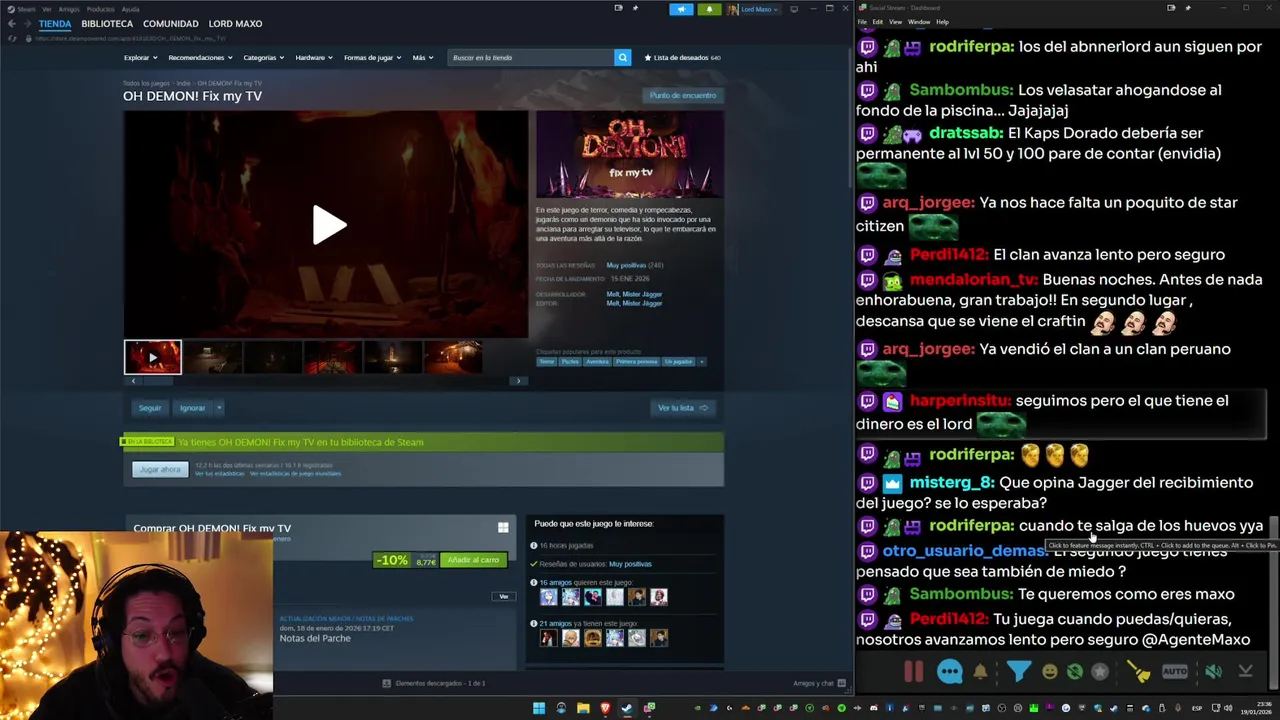This screenshot has width=1280, height=720.
Task: Open the File menu in Social Stream
Action: [x=862, y=21]
